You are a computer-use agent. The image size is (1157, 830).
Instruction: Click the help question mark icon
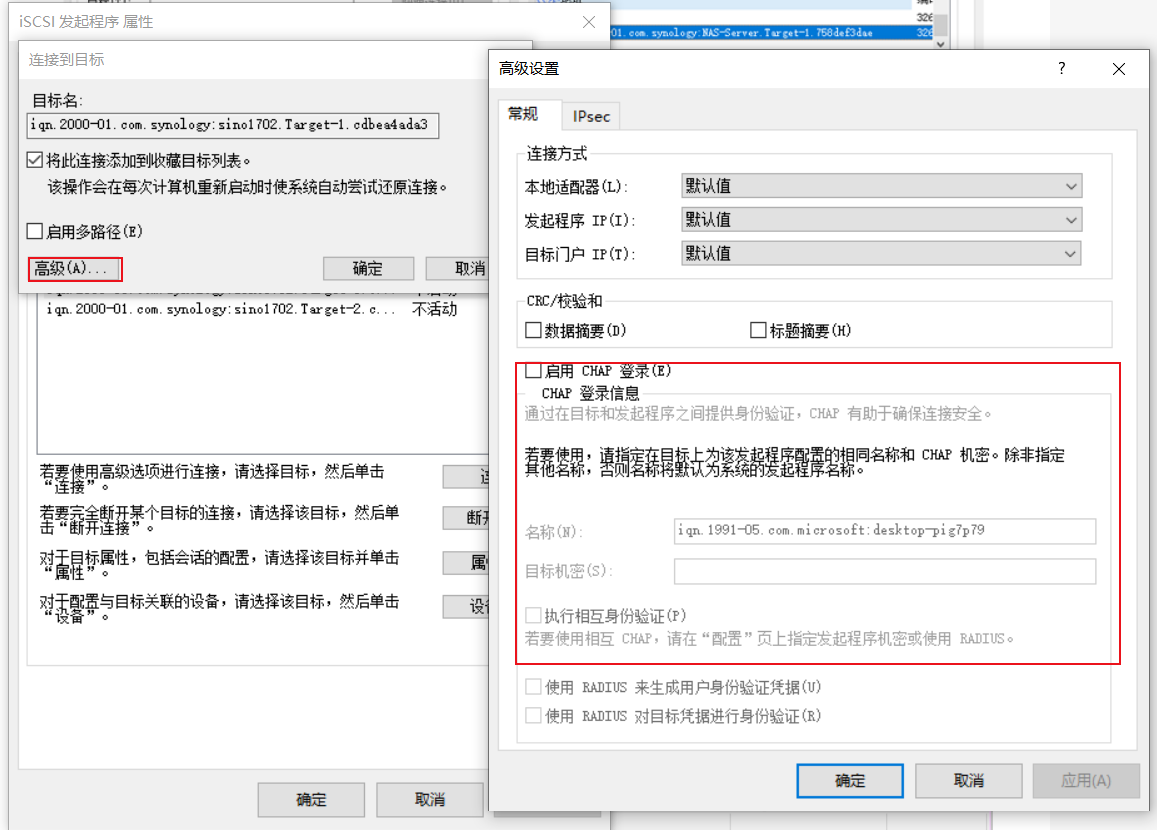(x=1061, y=69)
